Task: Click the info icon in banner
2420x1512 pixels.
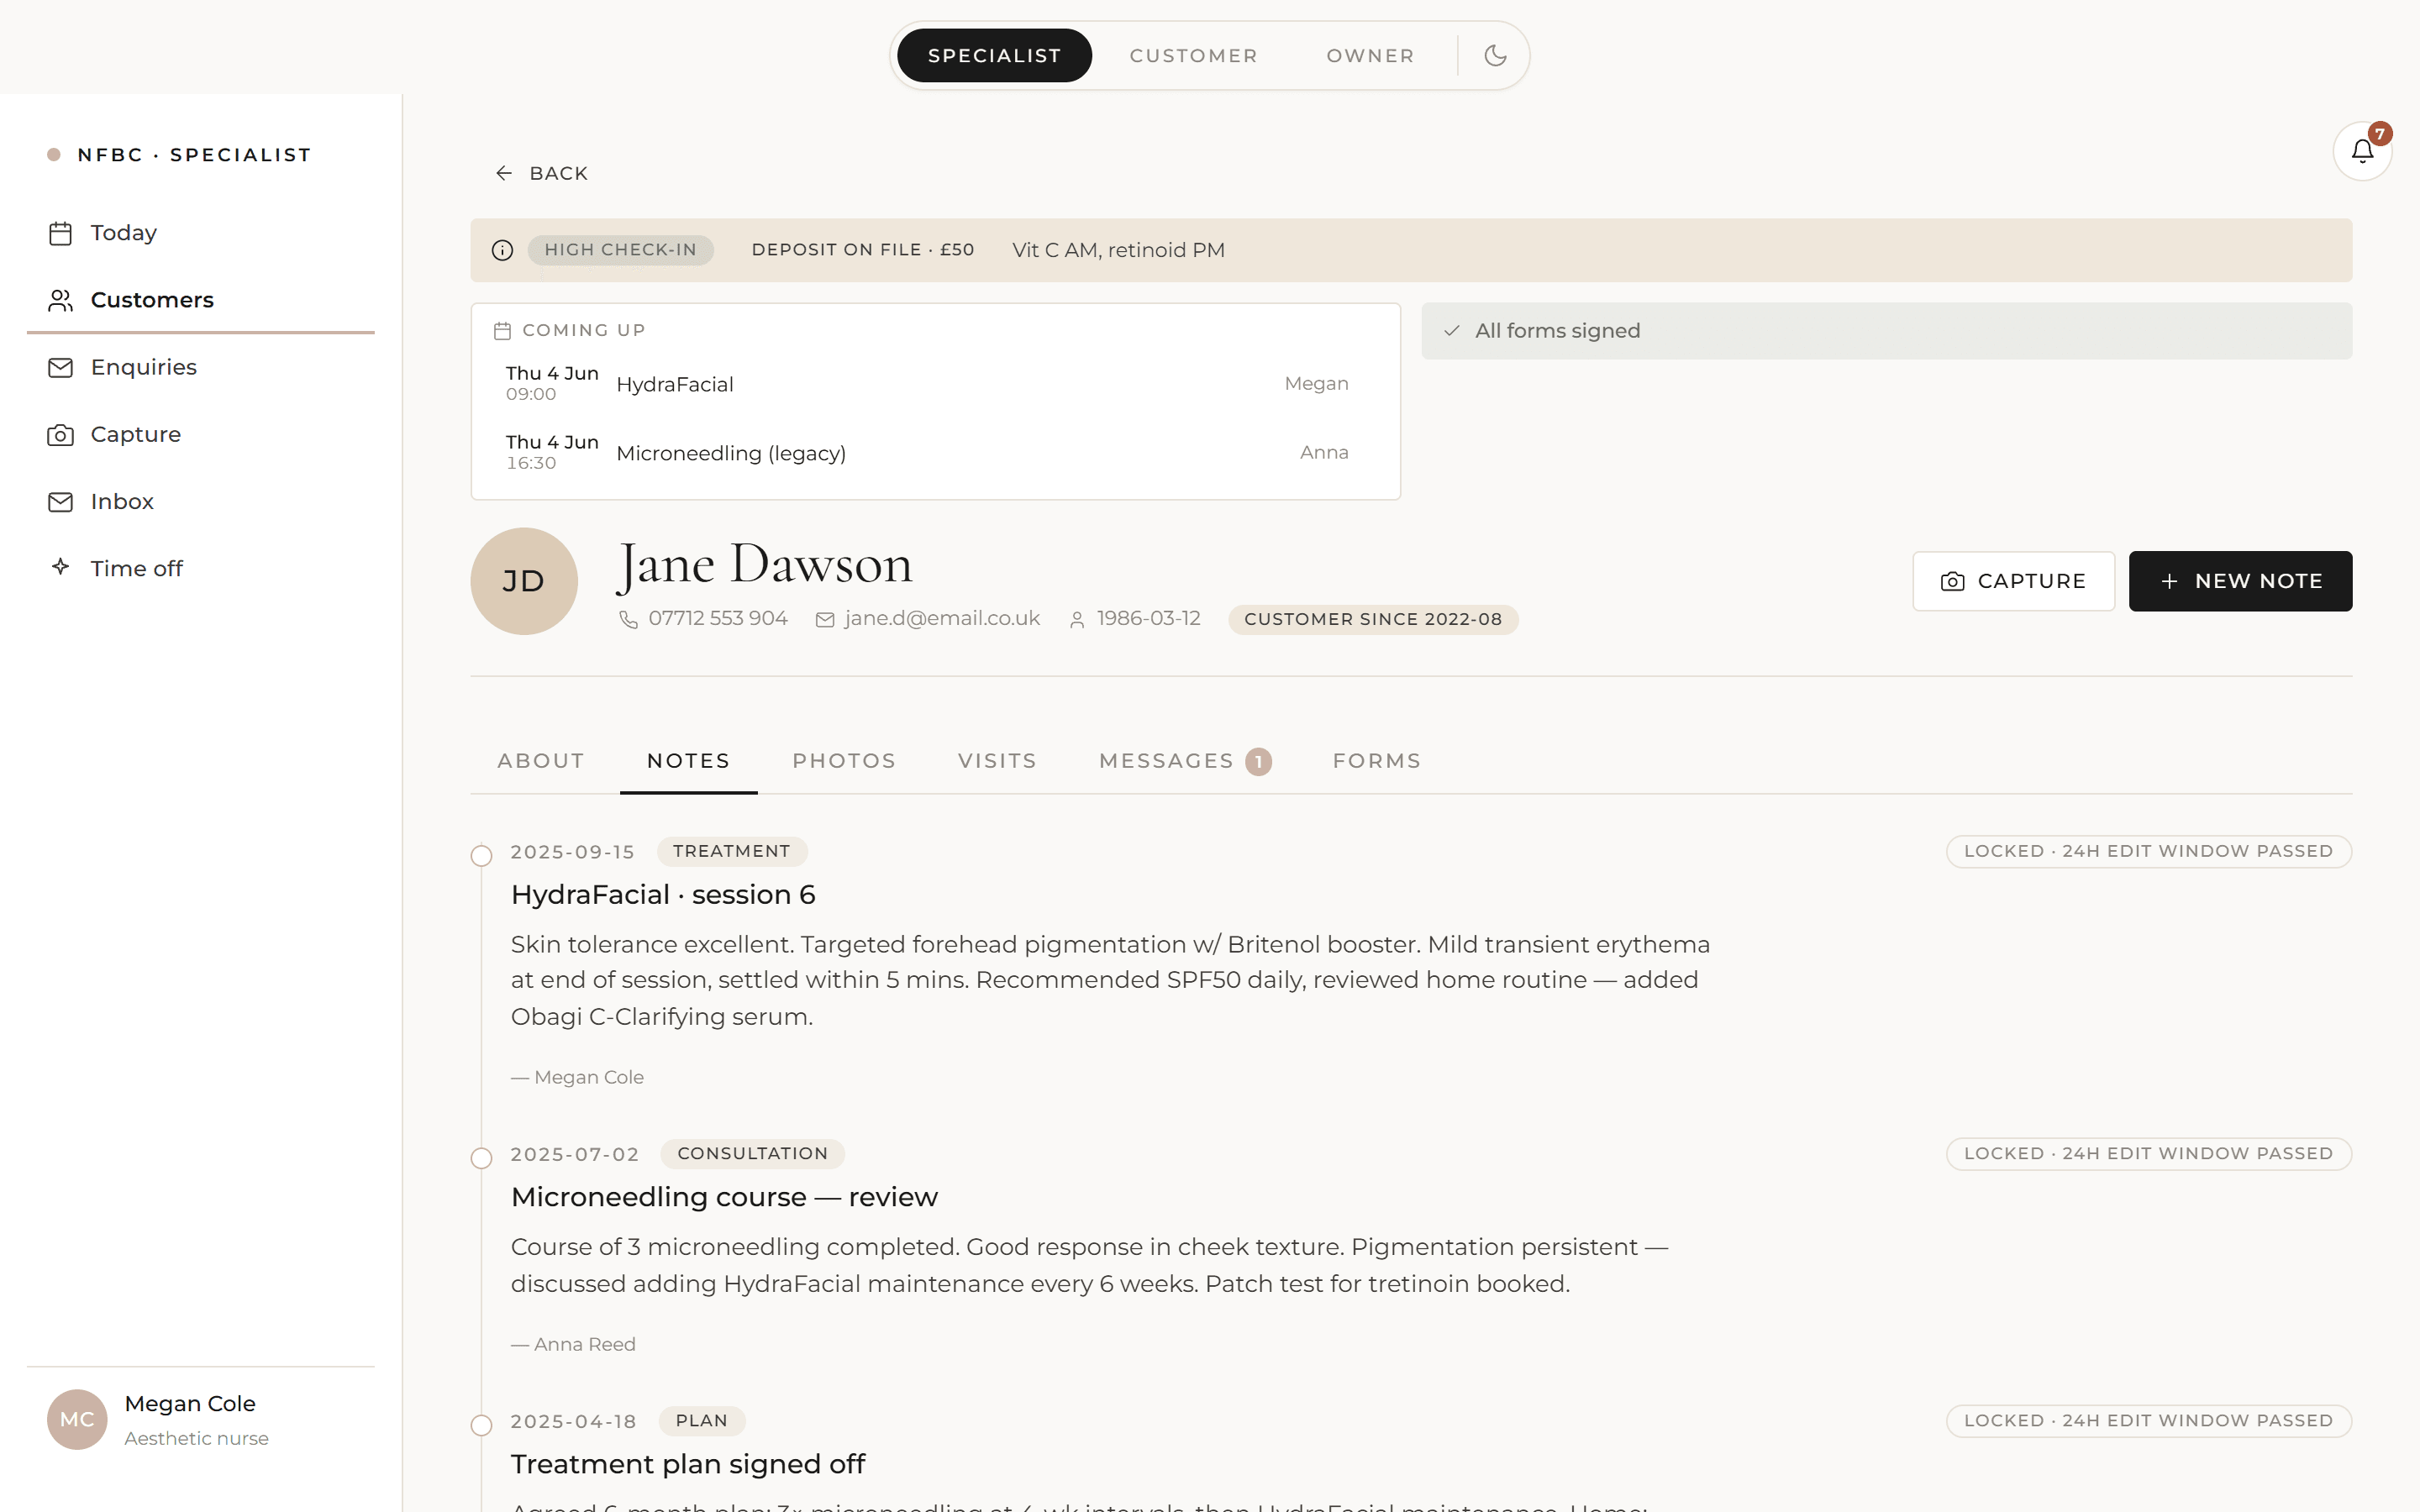Action: (502, 250)
